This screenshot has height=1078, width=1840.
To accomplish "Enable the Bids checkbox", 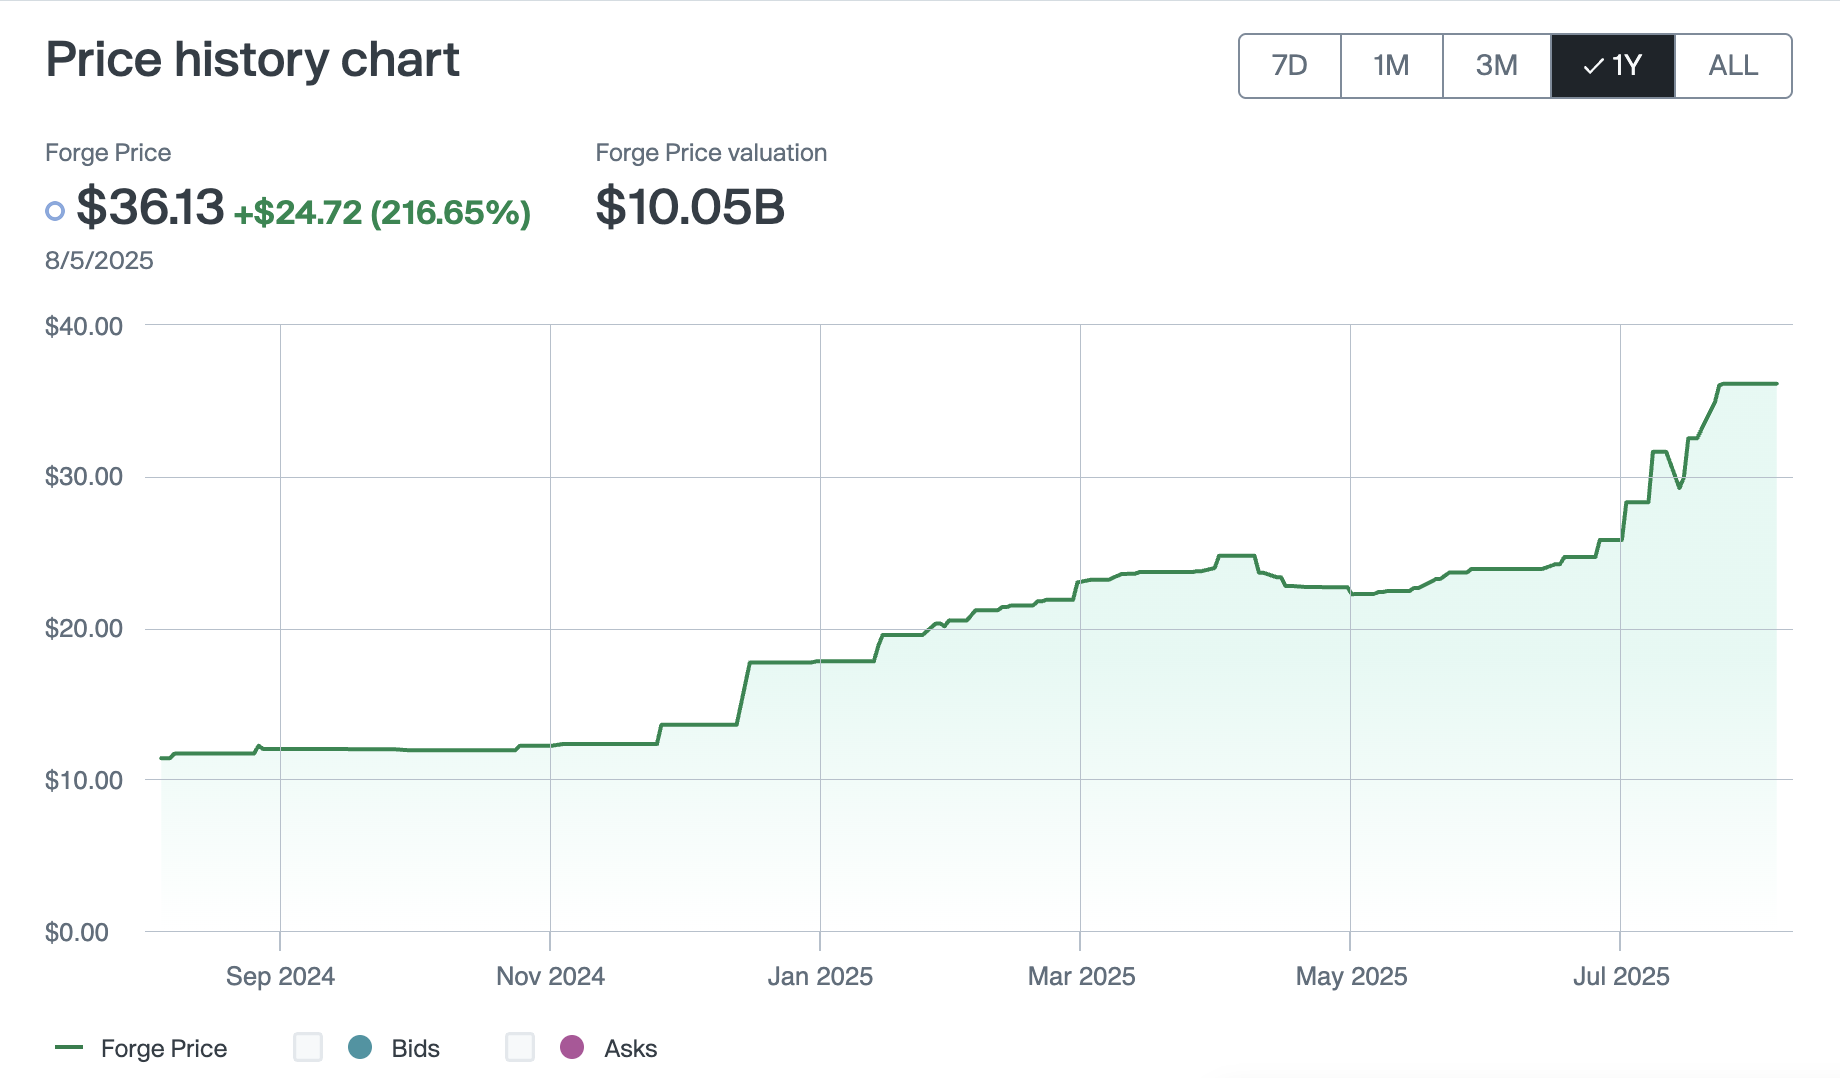I will point(308,1048).
